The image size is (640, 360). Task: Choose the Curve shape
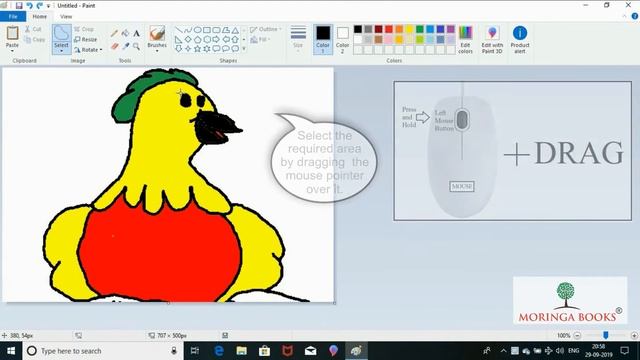pyautogui.click(x=188, y=30)
